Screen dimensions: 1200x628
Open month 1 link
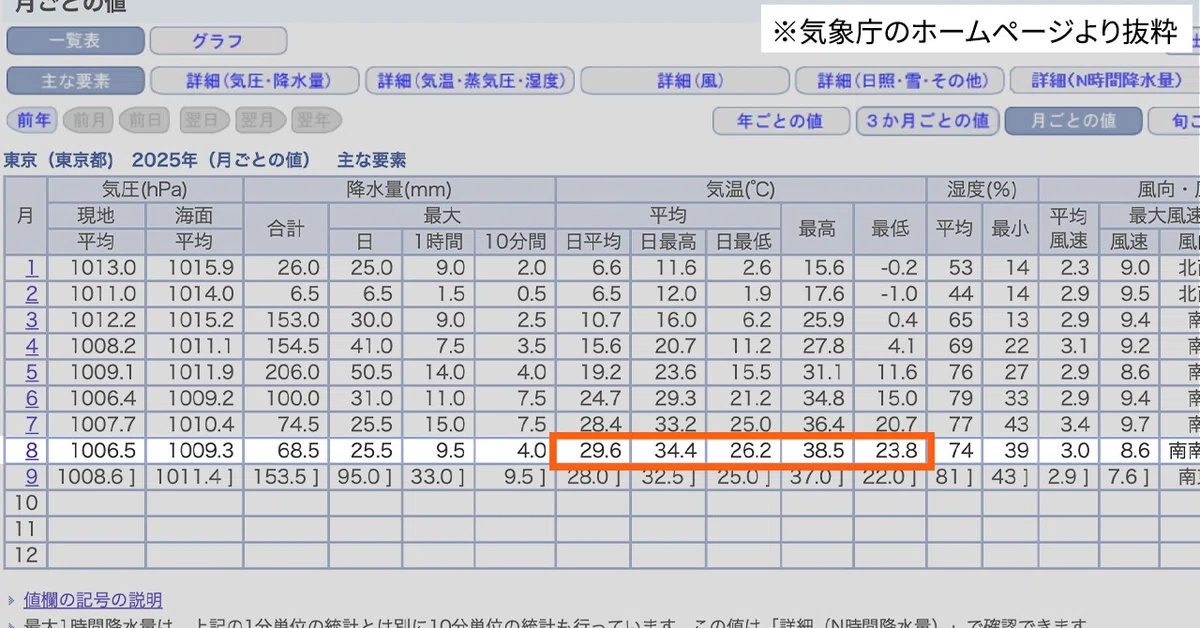(32, 267)
